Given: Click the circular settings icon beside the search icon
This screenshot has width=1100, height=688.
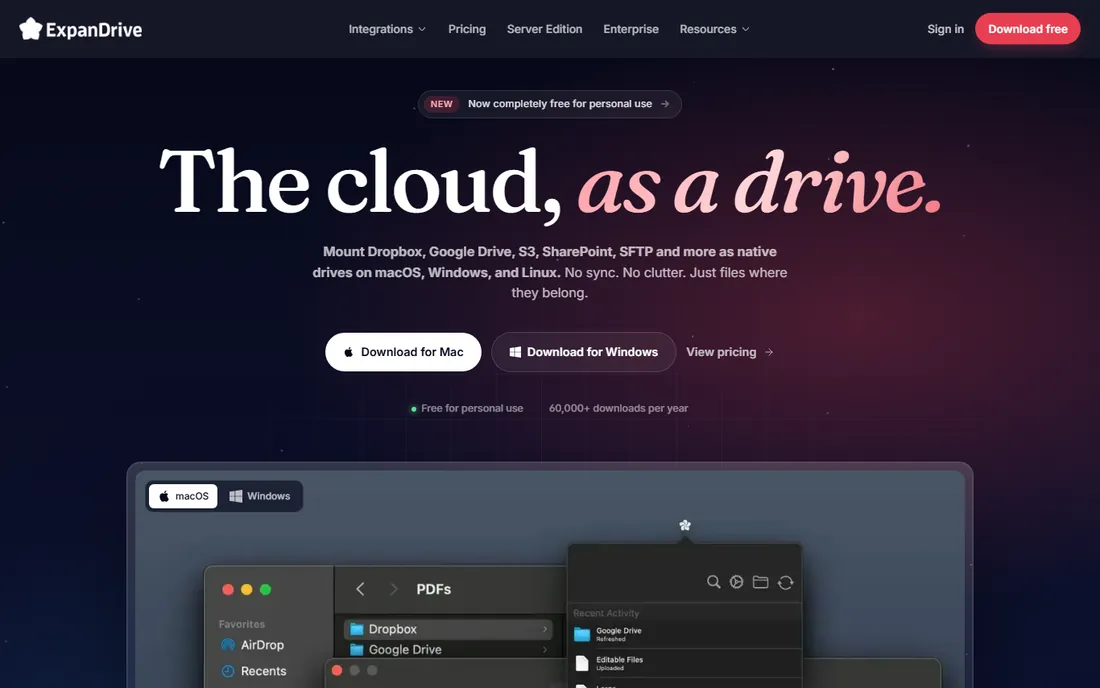Looking at the screenshot, I should pos(737,582).
